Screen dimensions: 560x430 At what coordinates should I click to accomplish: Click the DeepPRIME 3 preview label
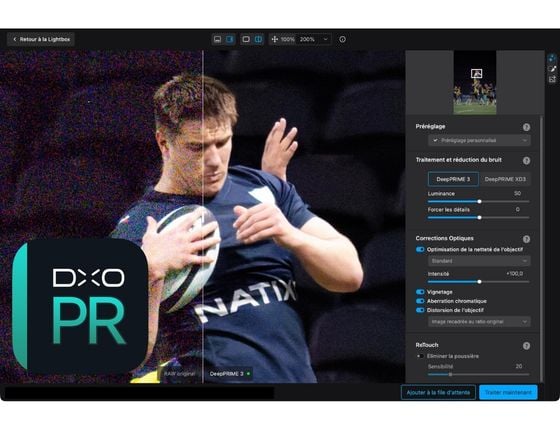(230, 374)
